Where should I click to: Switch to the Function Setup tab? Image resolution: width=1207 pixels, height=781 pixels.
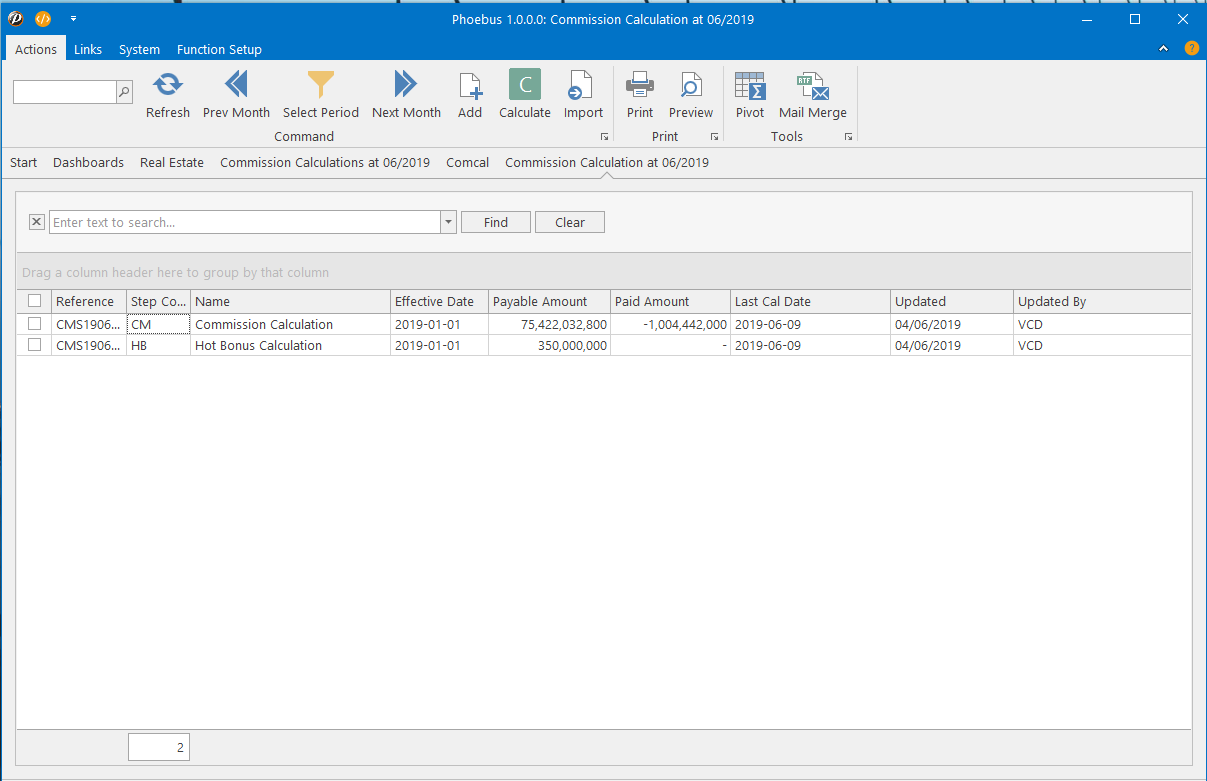219,49
